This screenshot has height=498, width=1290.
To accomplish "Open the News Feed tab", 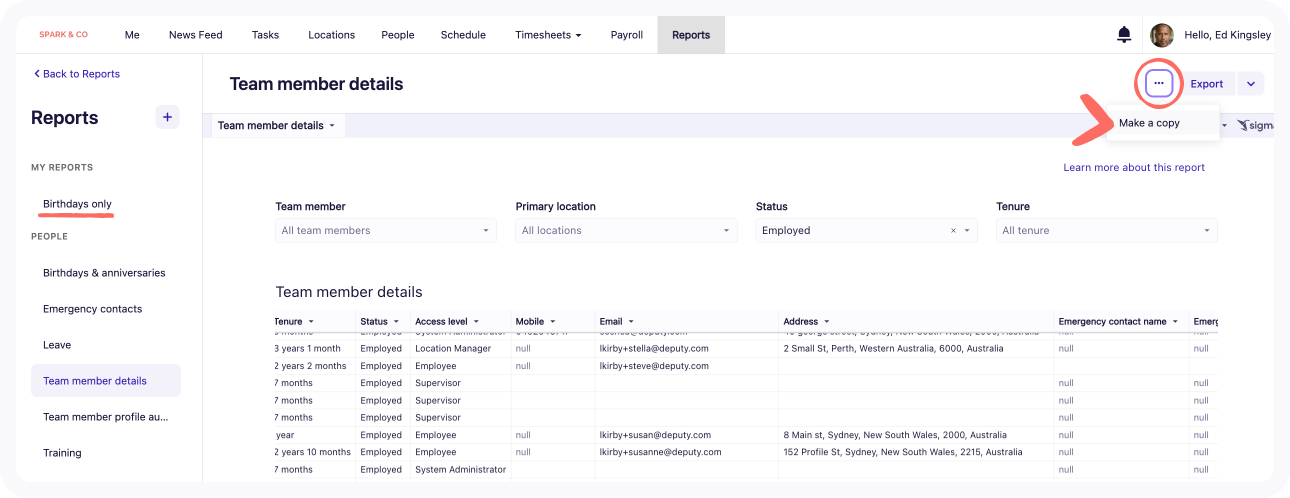I will click(196, 35).
